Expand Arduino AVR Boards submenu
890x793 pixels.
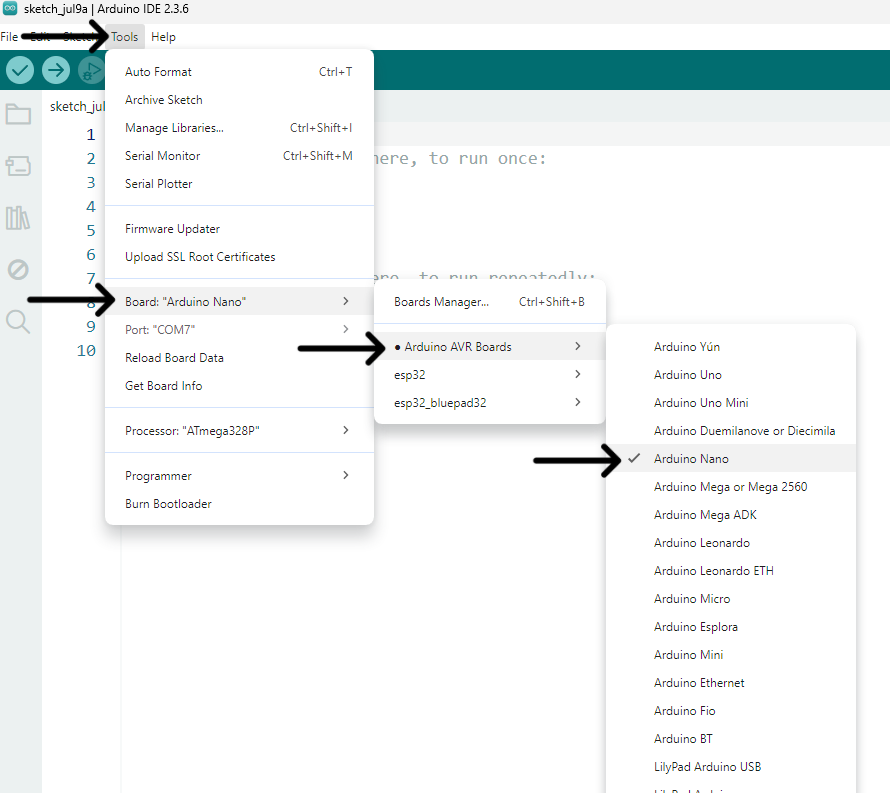coord(489,347)
